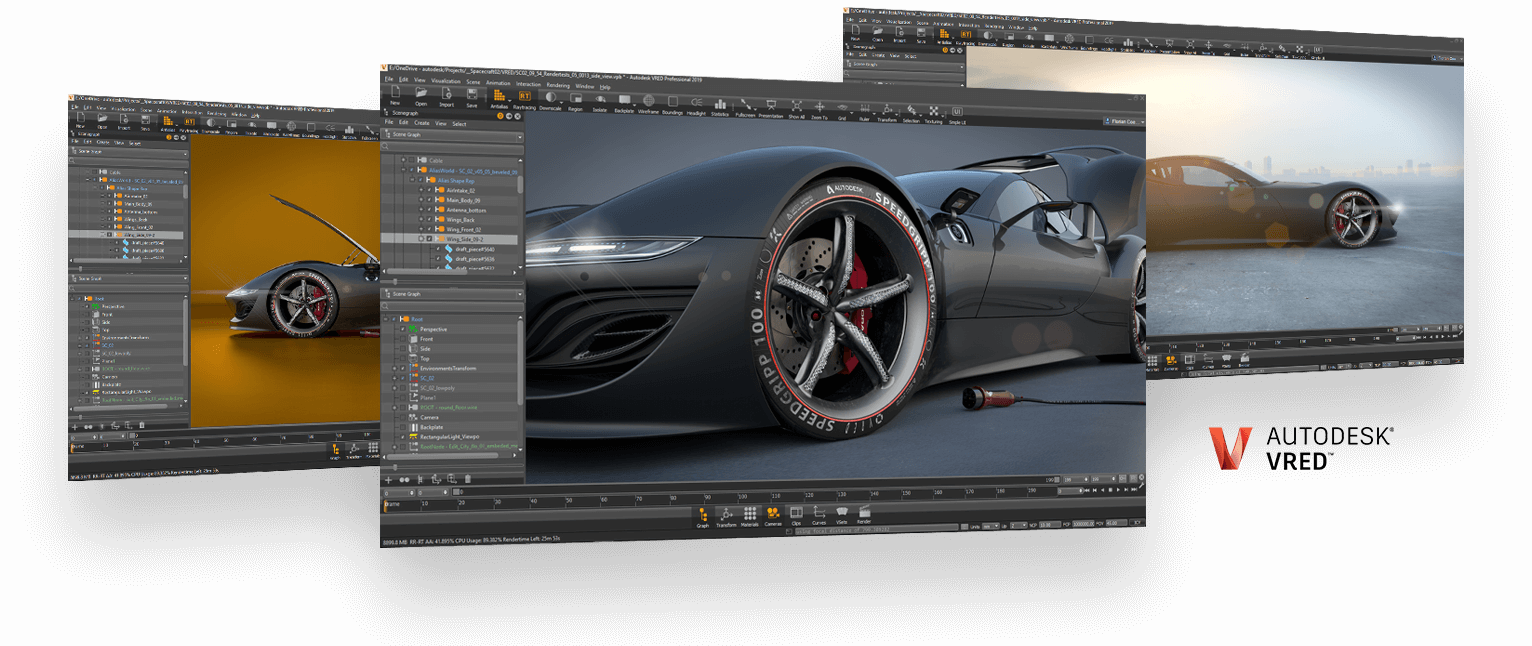The height and width of the screenshot is (646, 1532).
Task: Collapse the AliasWorld node in center tree
Action: [404, 170]
